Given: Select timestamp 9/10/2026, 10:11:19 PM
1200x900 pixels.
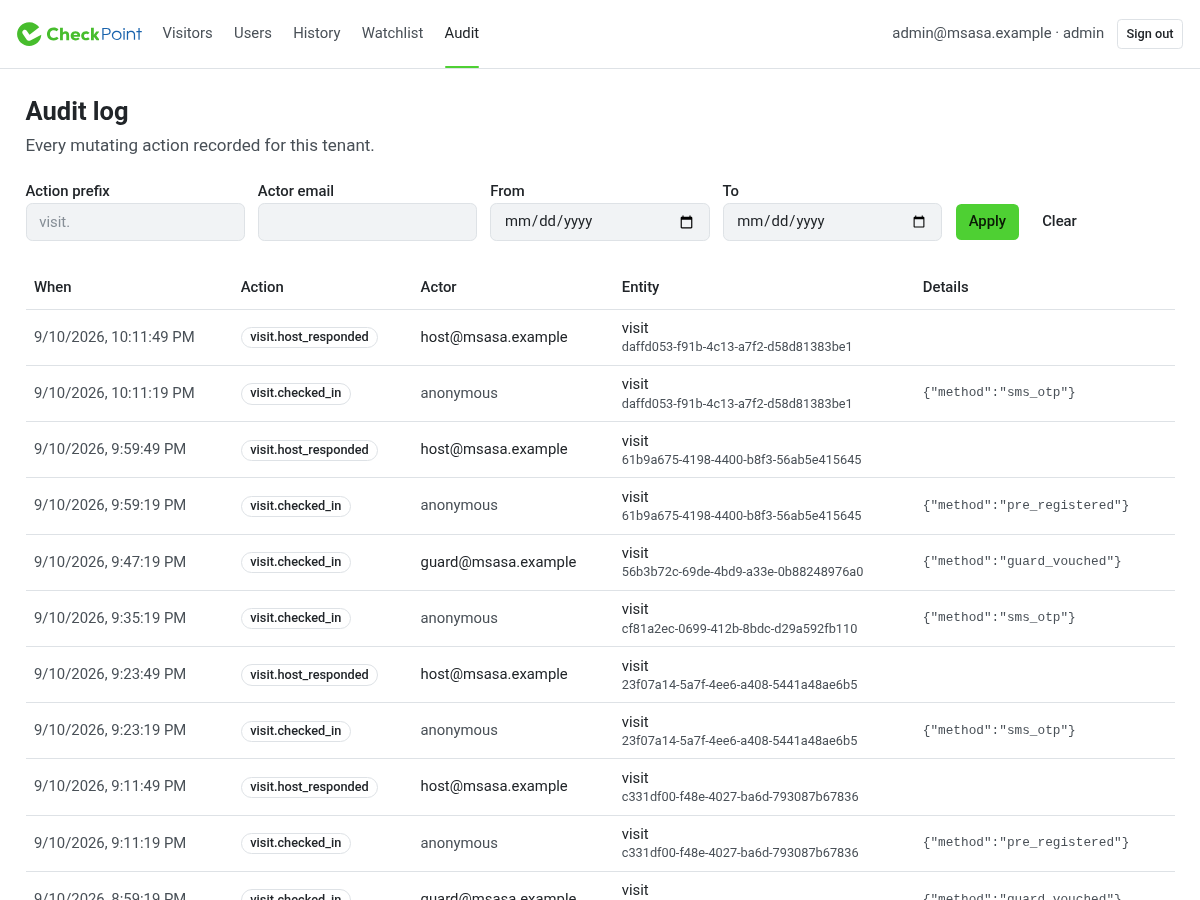Looking at the screenshot, I should point(114,393).
